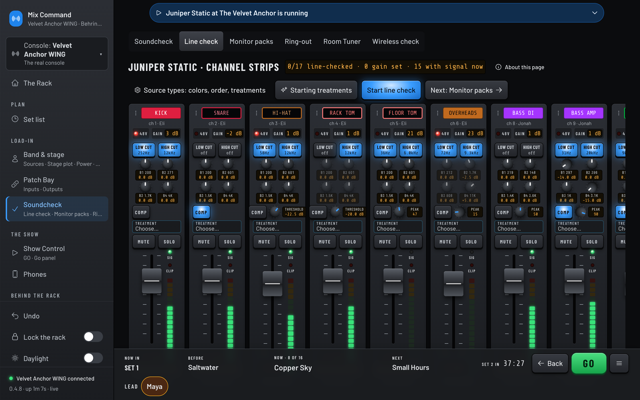This screenshot has height=400, width=640.
Task: Switch to the Ring-out tab
Action: (x=298, y=41)
